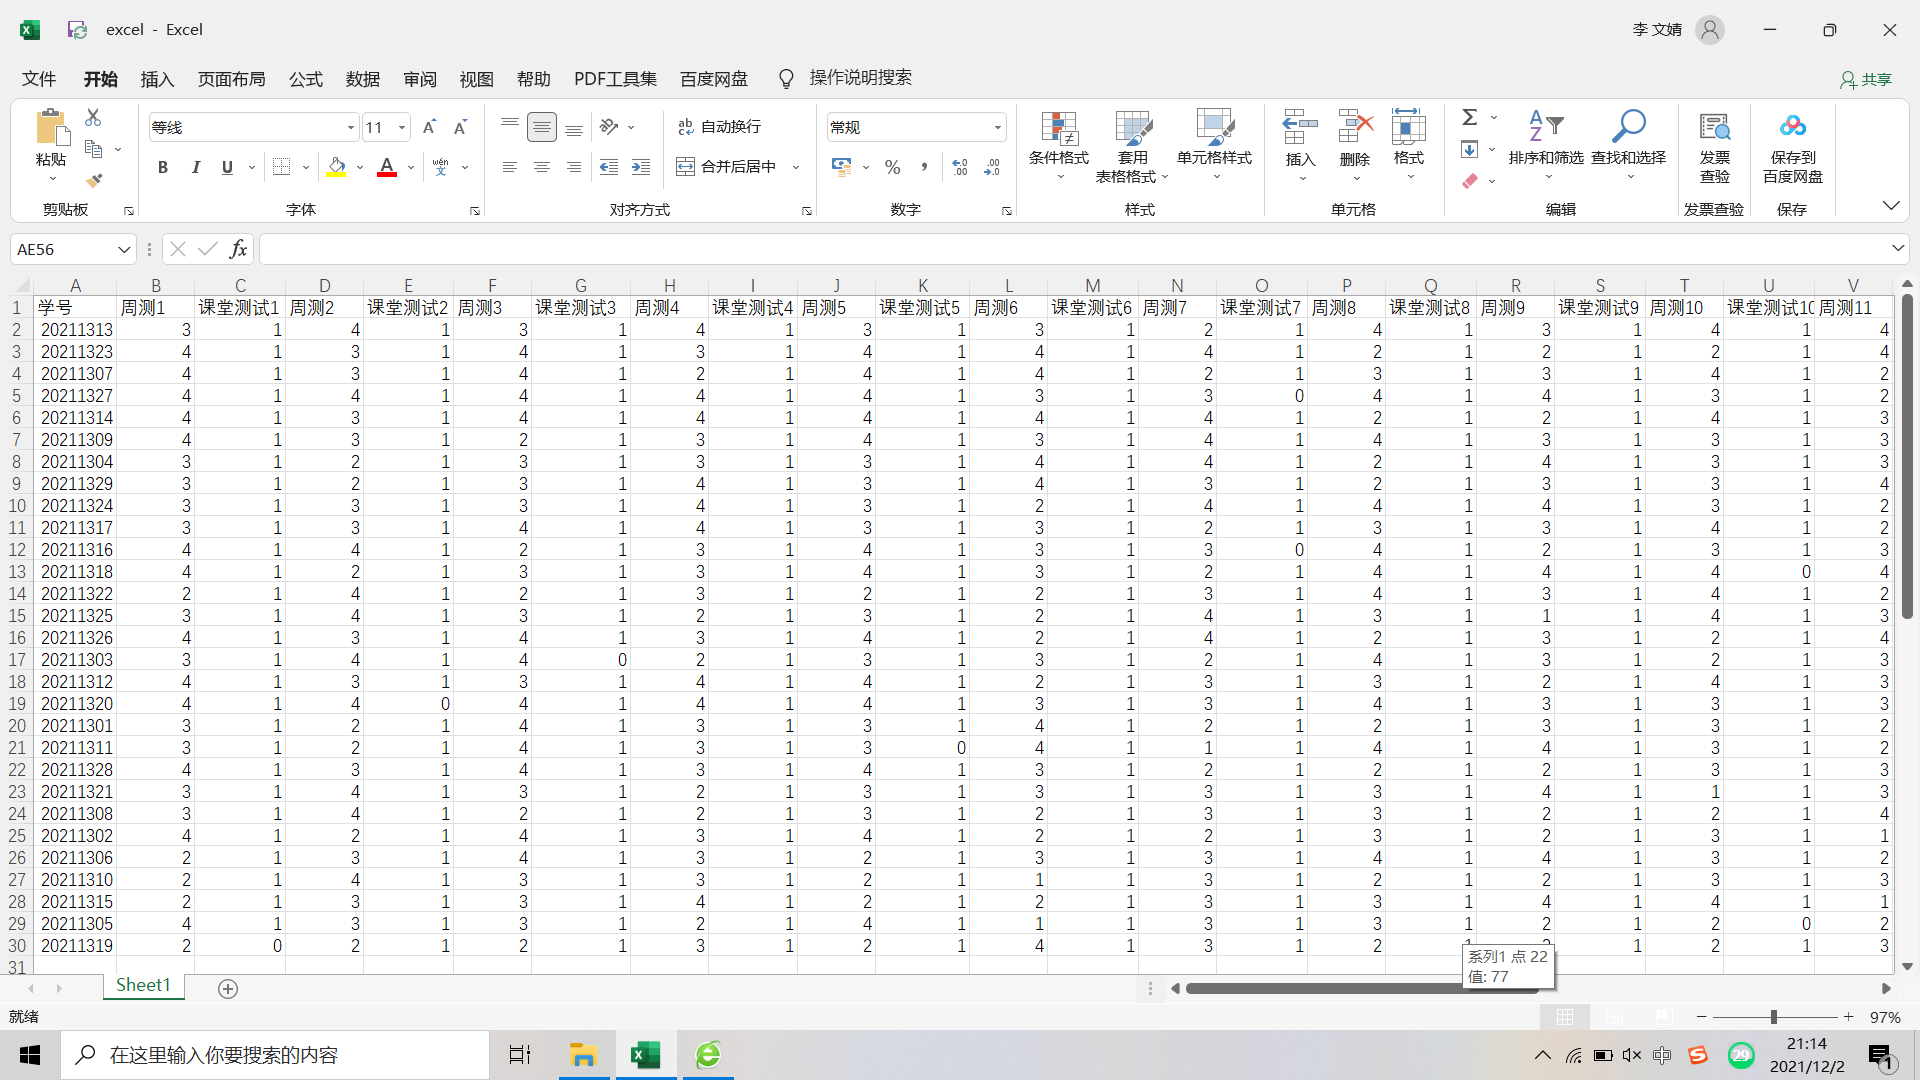Screen dimensions: 1920x1080
Task: Click the Insert Function fx icon
Action: (238, 249)
